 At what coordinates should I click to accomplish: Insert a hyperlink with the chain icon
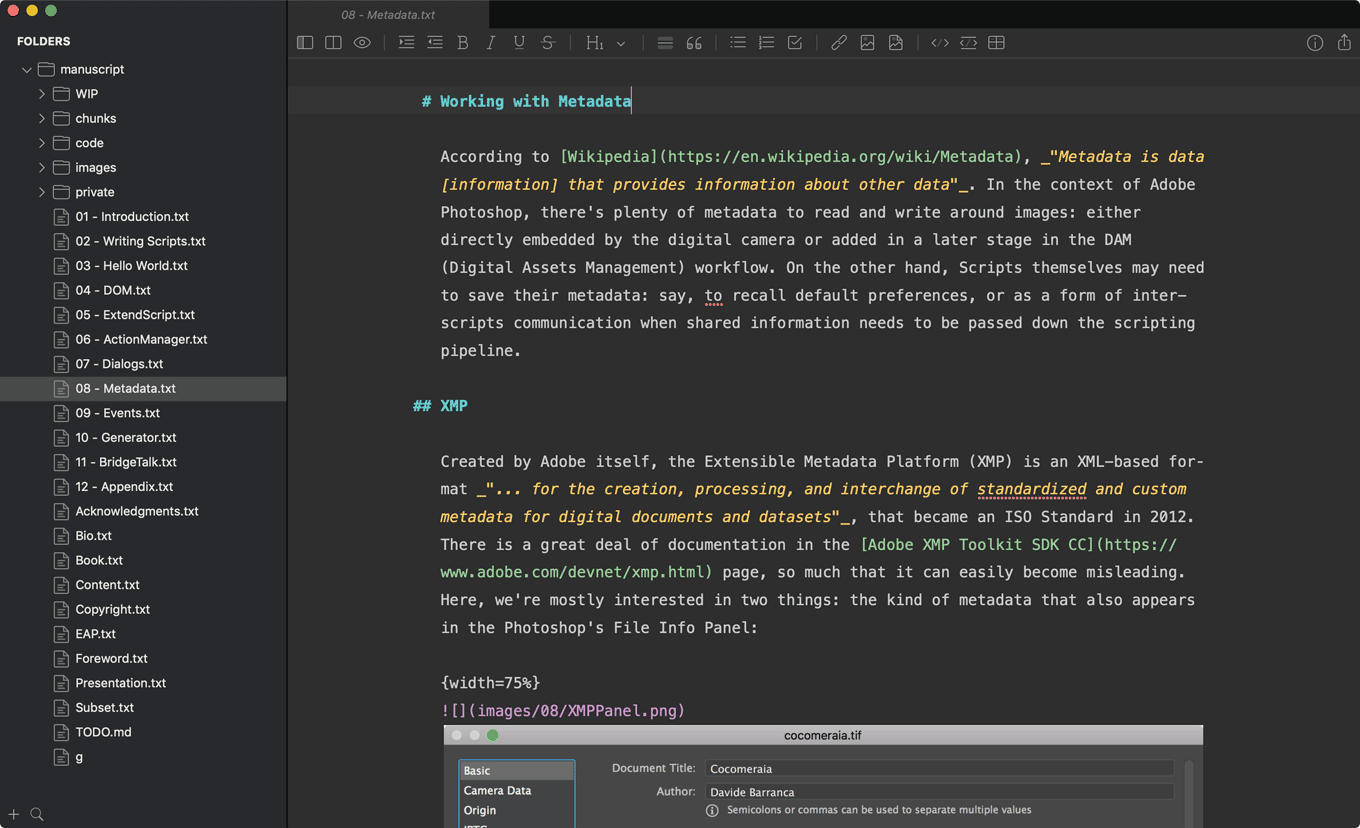click(839, 42)
